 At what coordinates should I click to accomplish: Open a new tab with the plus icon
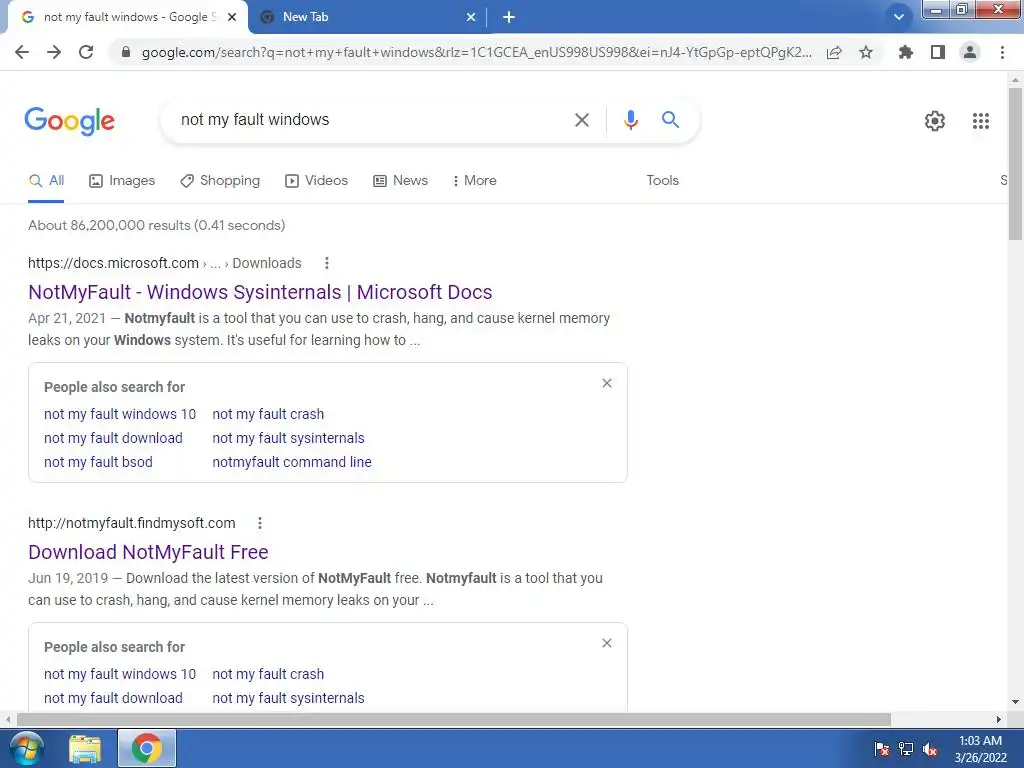509,18
